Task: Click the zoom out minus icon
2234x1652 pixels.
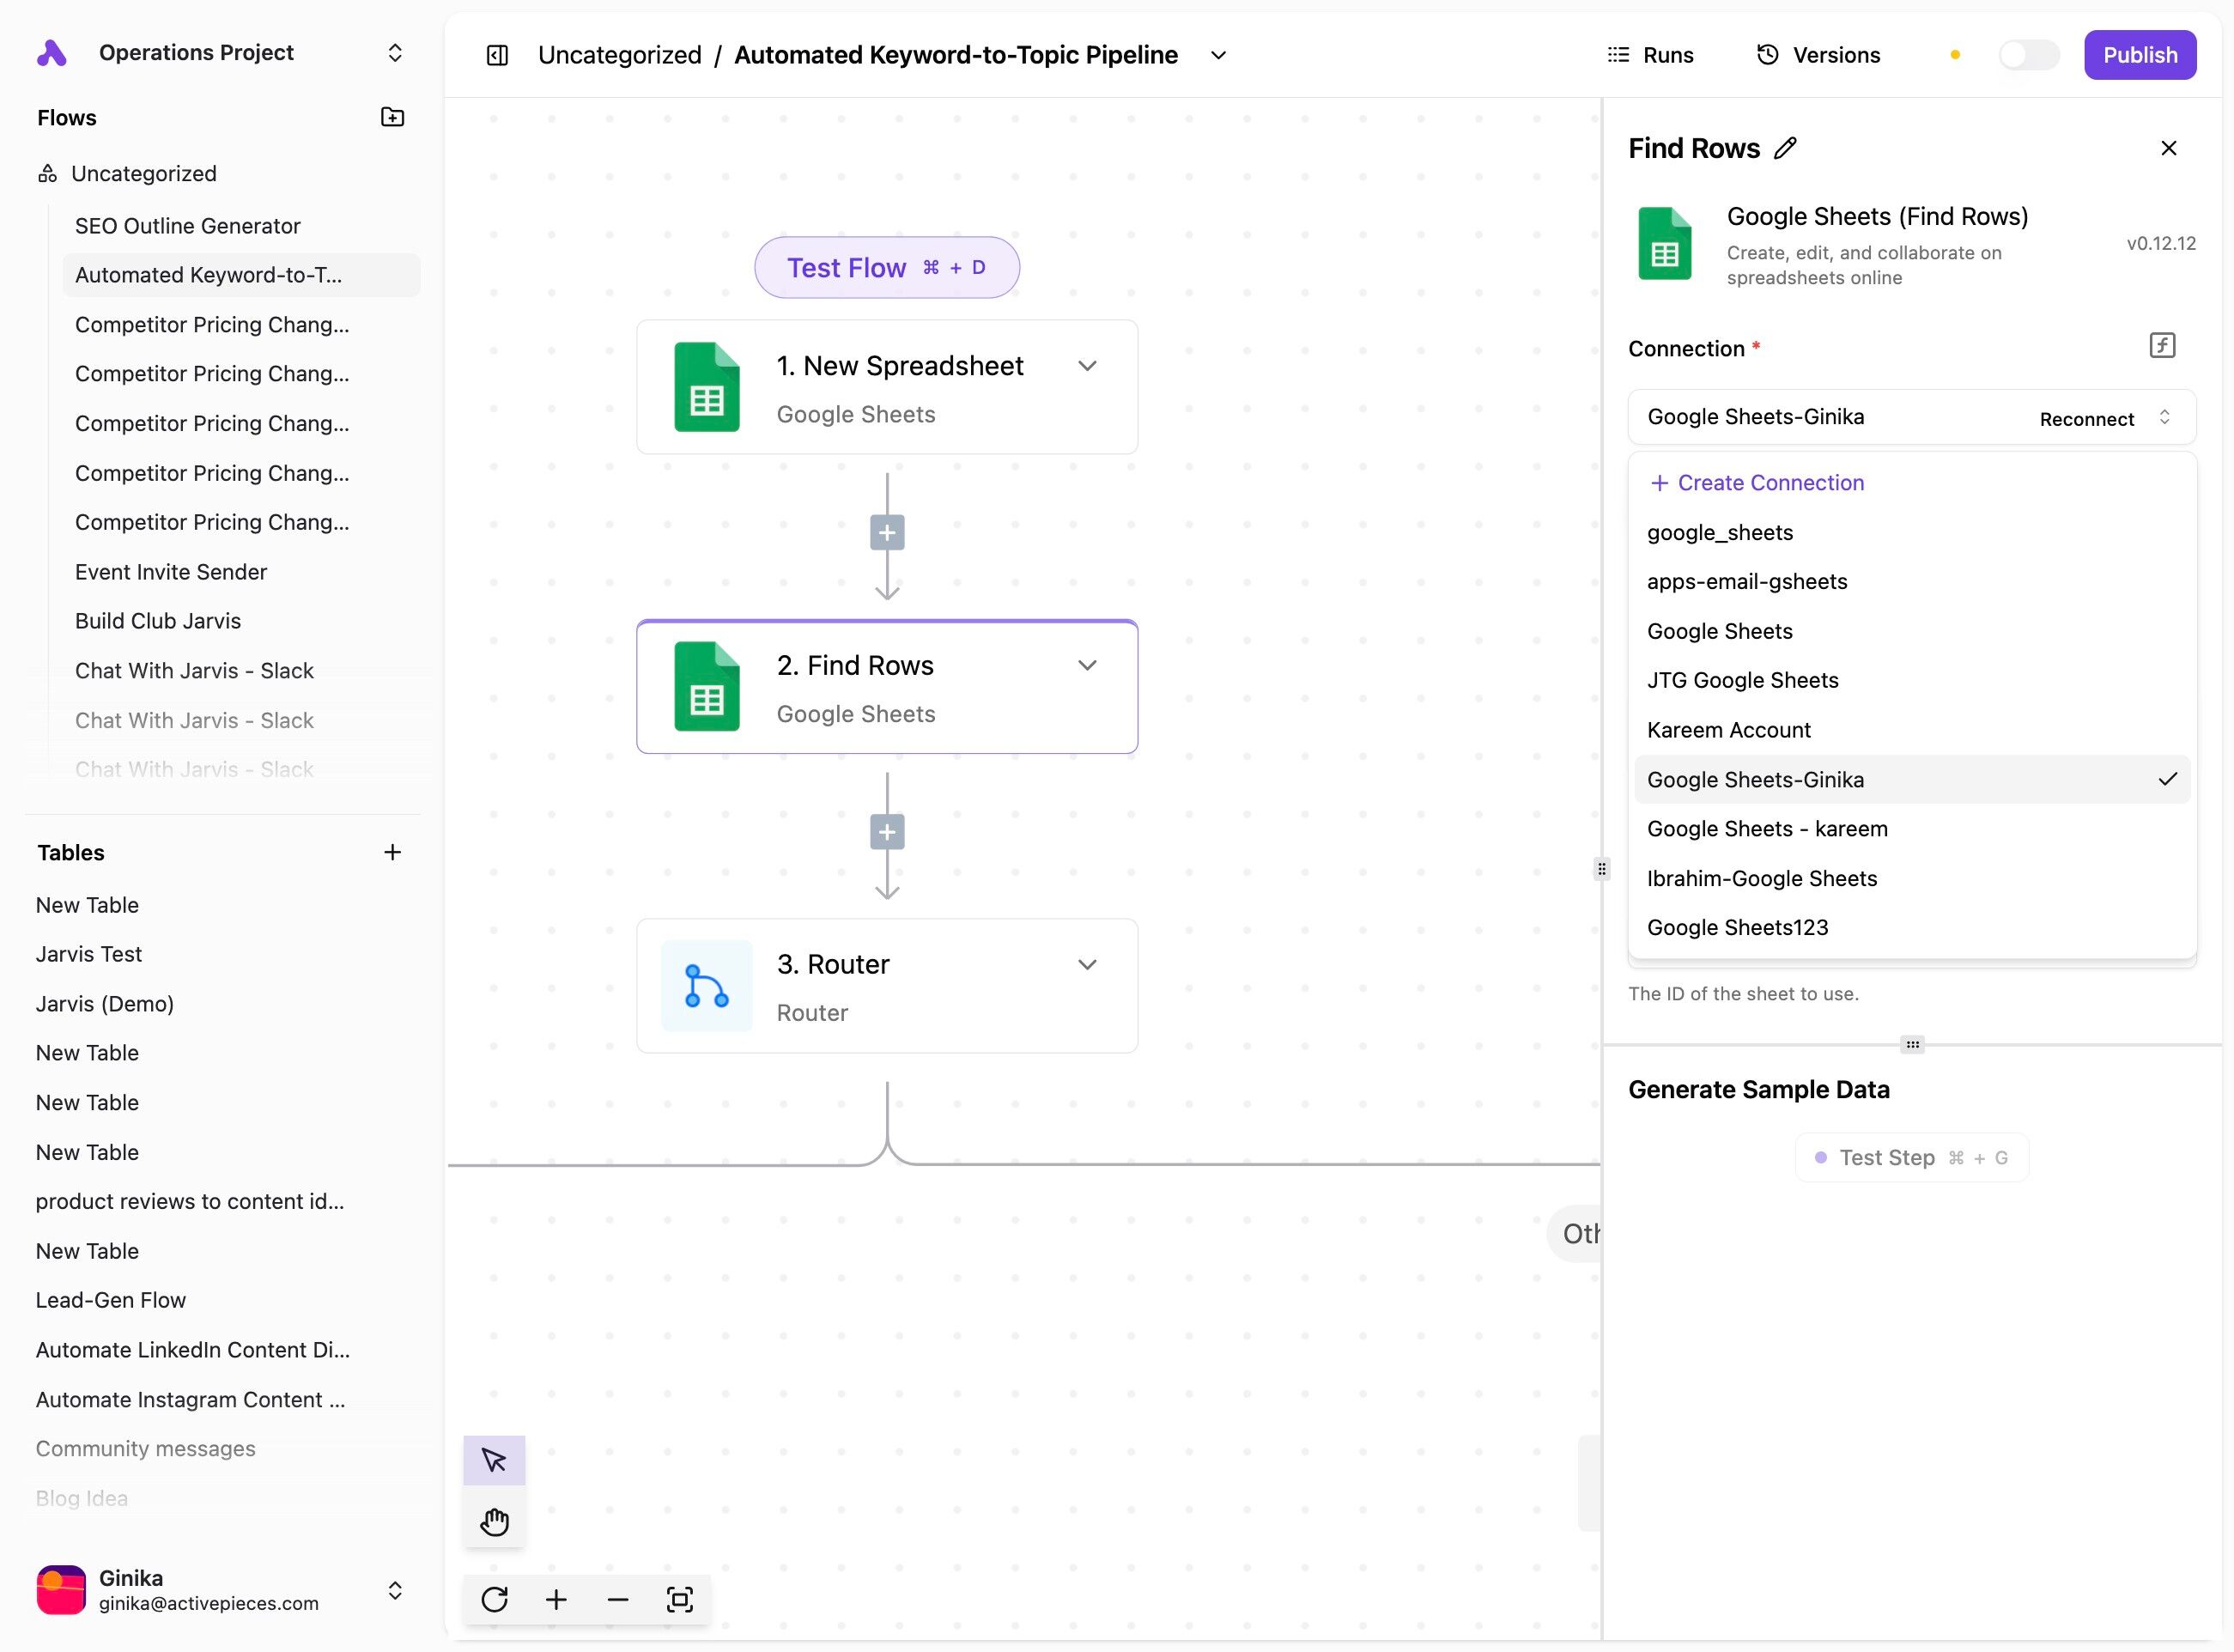Action: click(x=617, y=1599)
